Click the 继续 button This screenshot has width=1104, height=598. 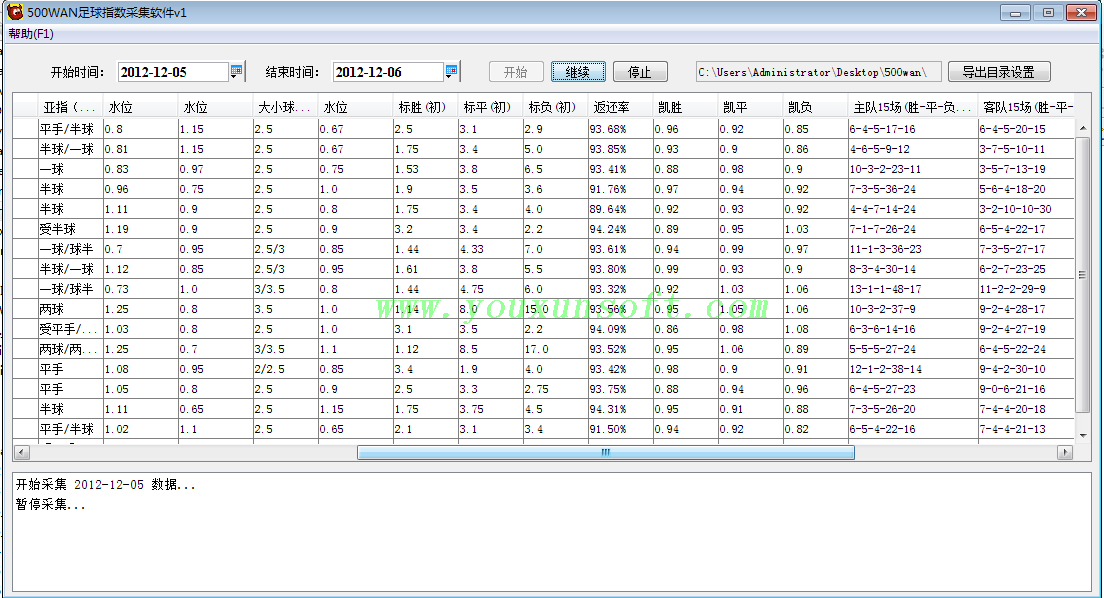click(x=578, y=72)
